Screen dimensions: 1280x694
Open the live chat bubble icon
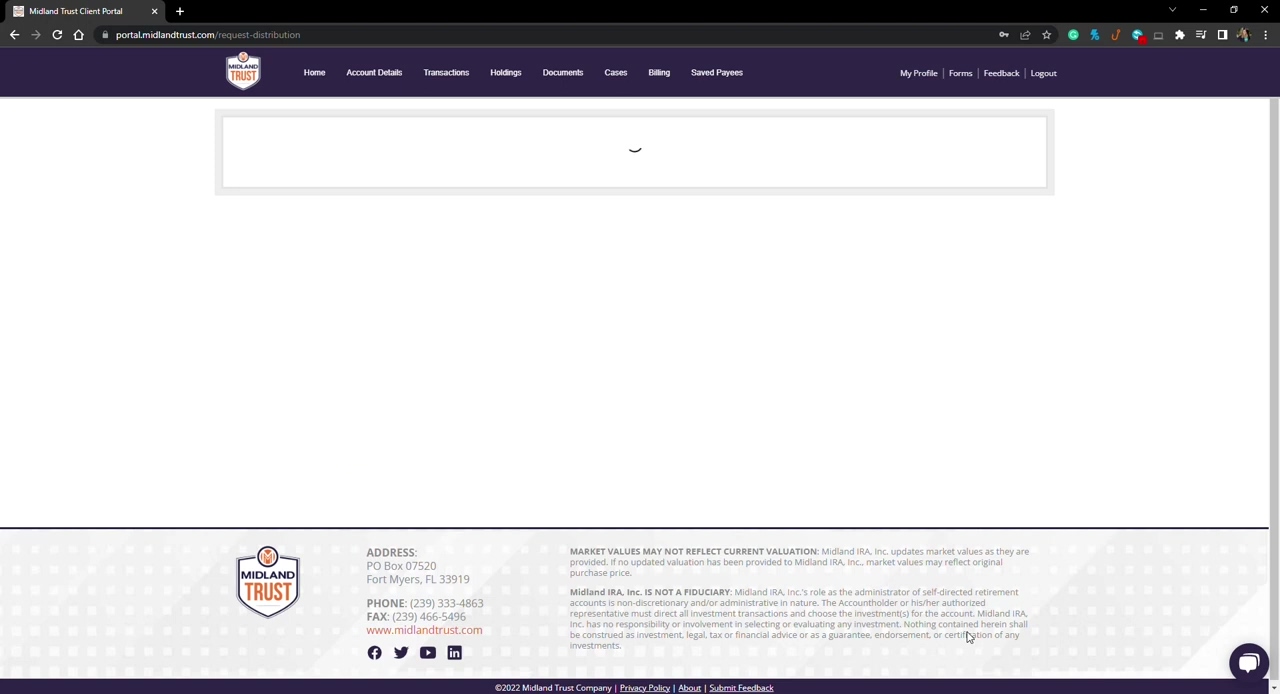[1248, 662]
